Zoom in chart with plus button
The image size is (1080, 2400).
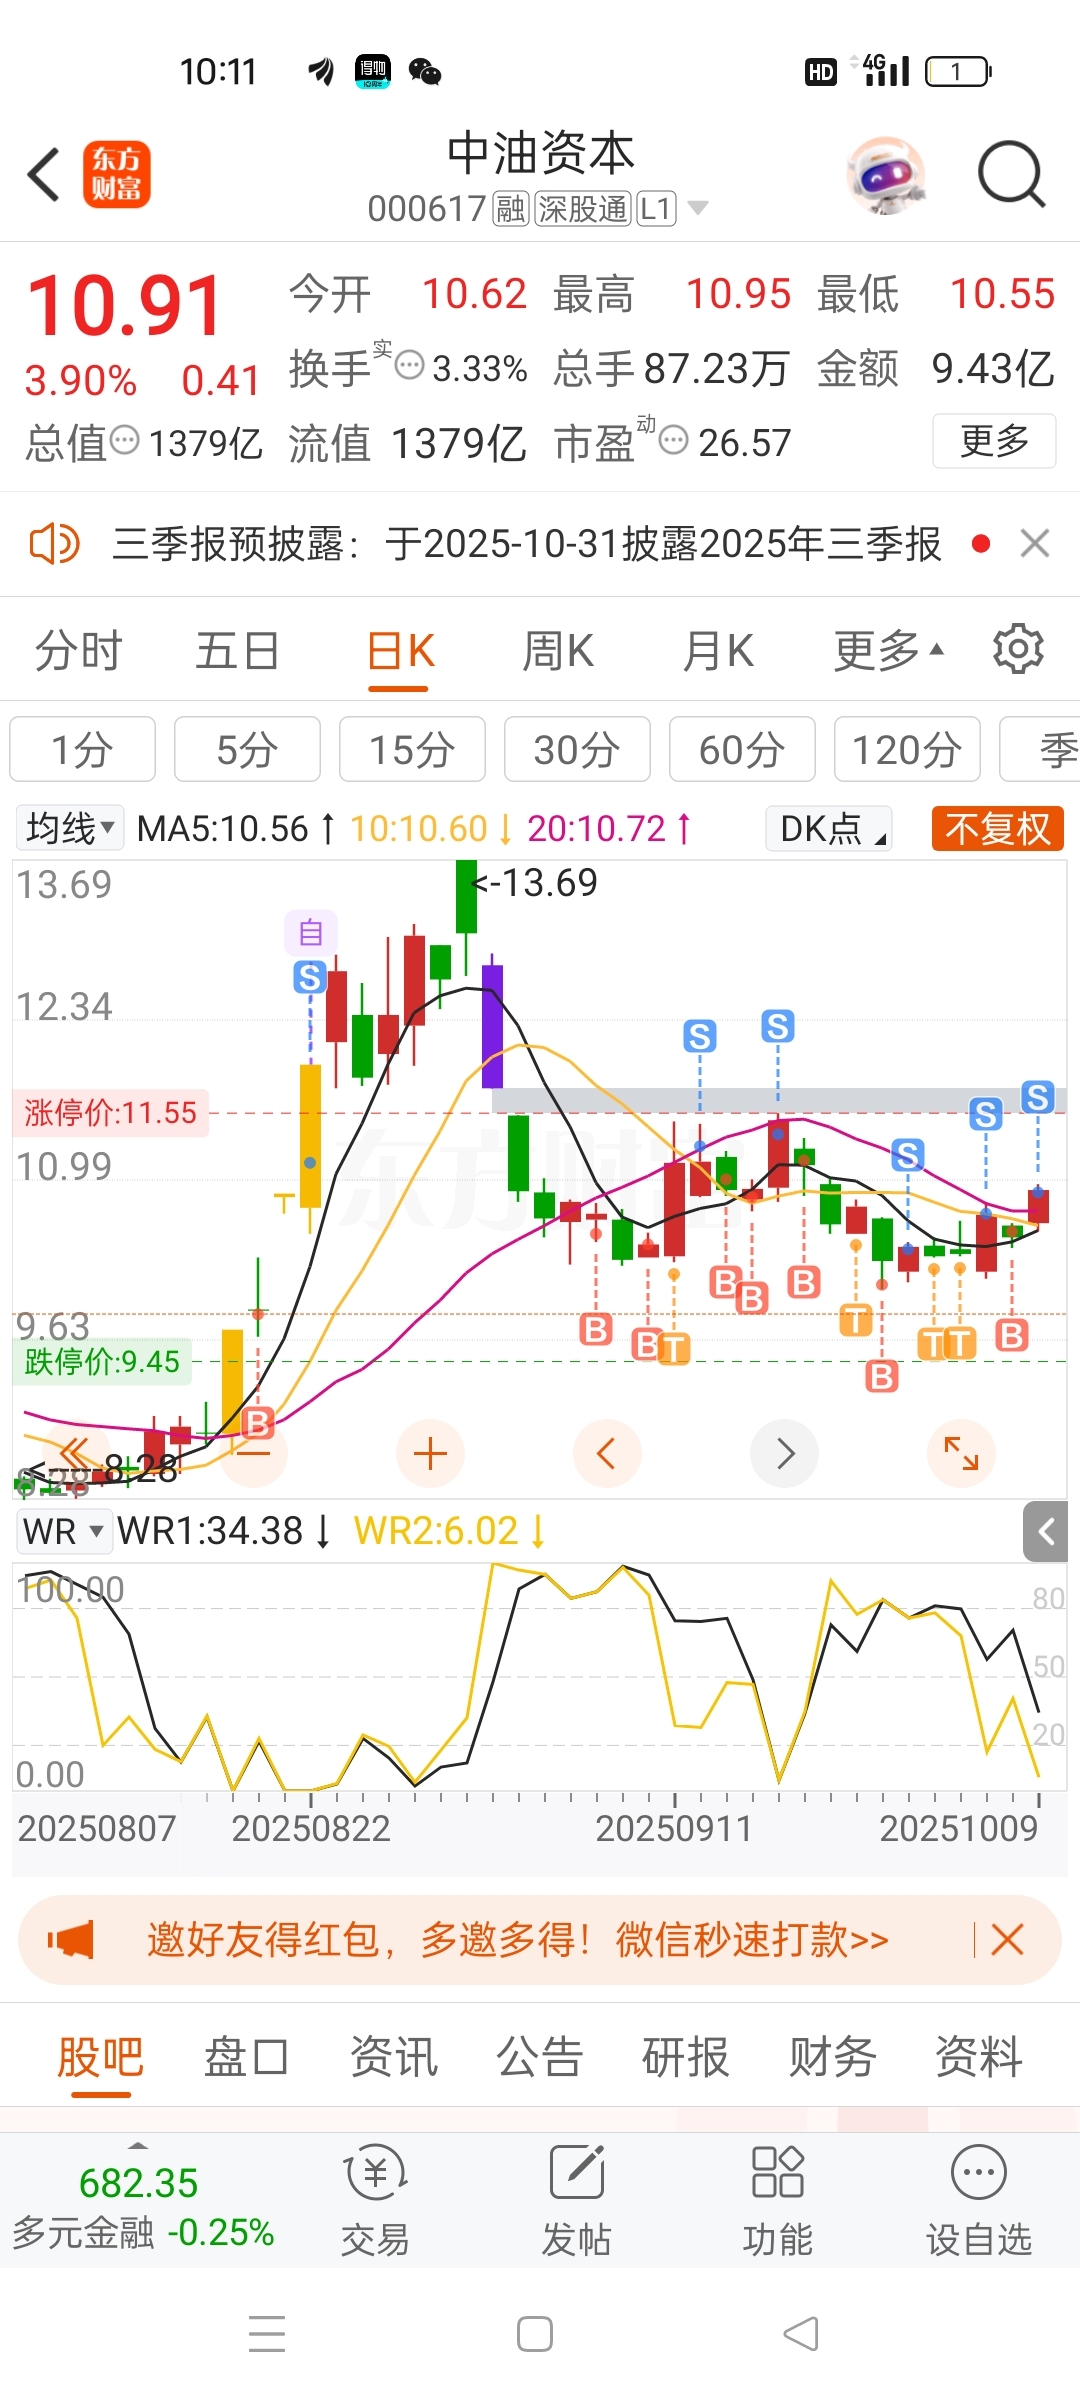[x=430, y=1453]
